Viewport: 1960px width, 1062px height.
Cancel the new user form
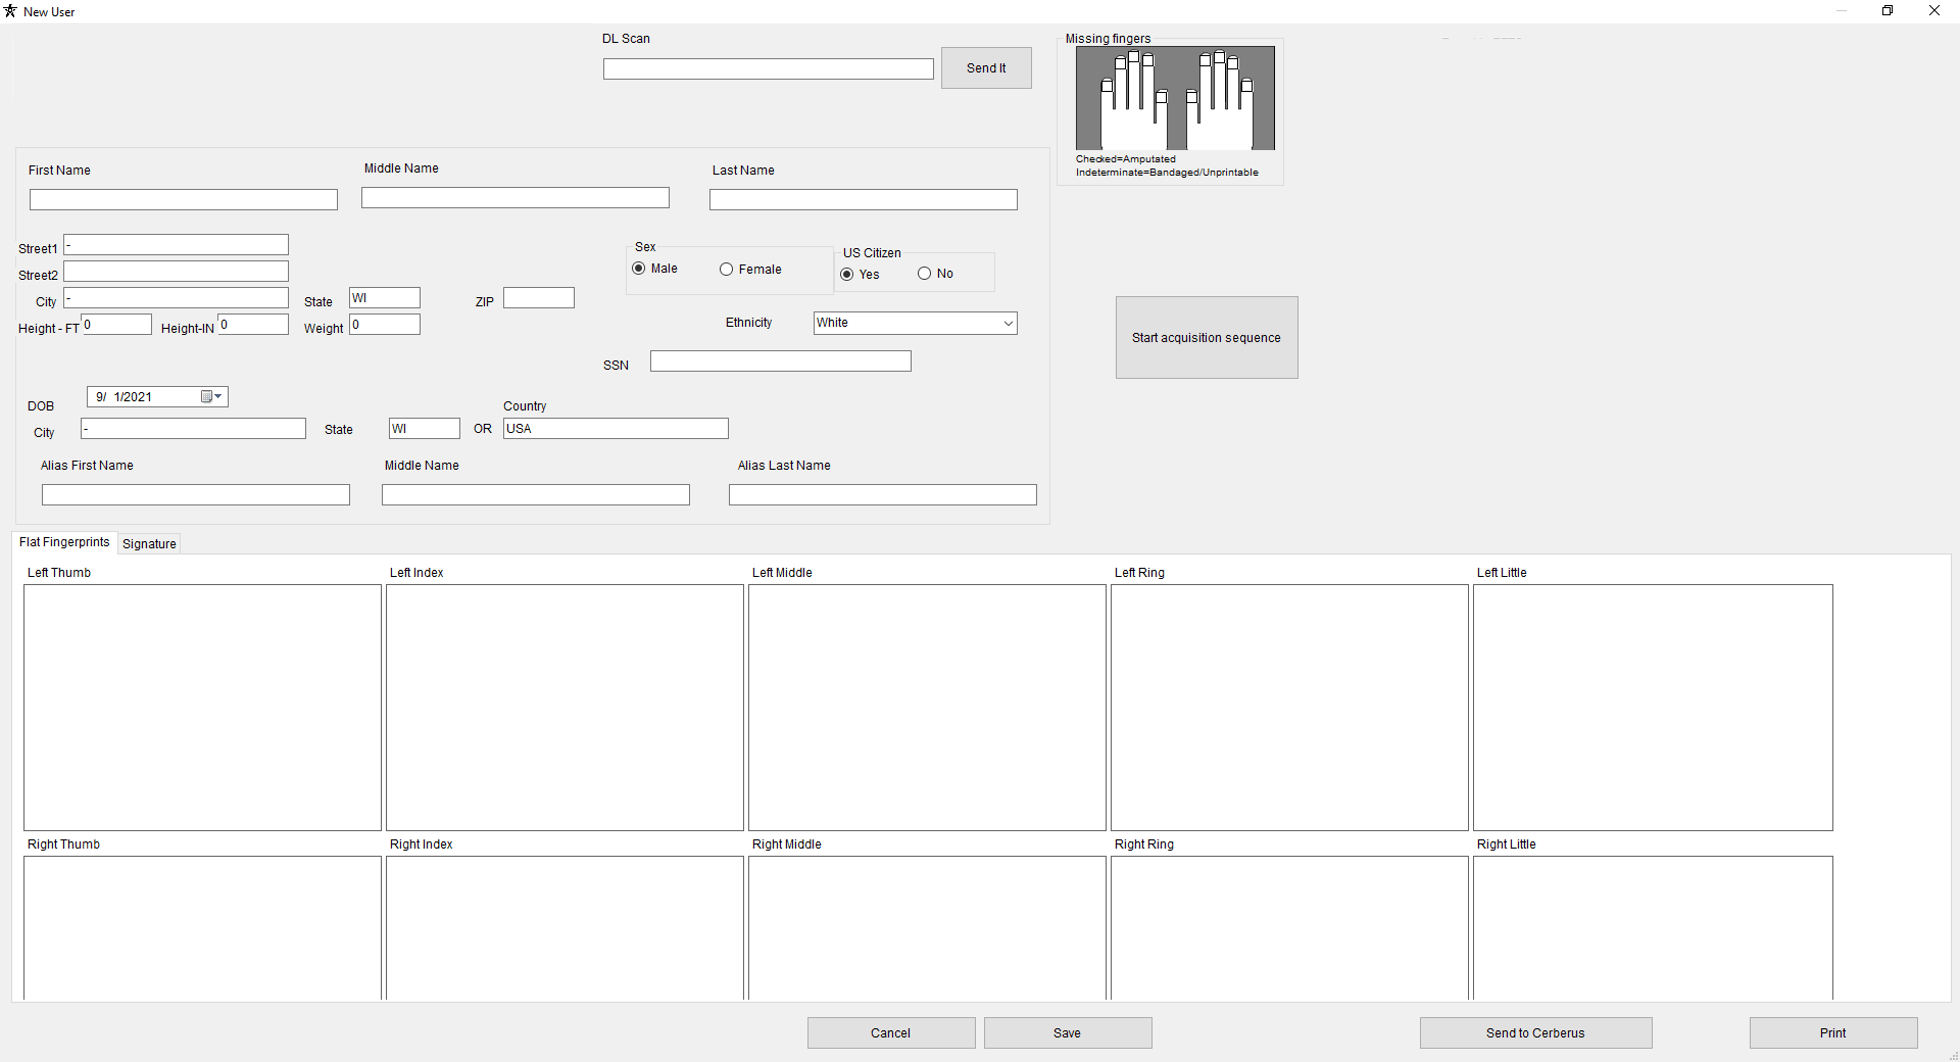891,1033
